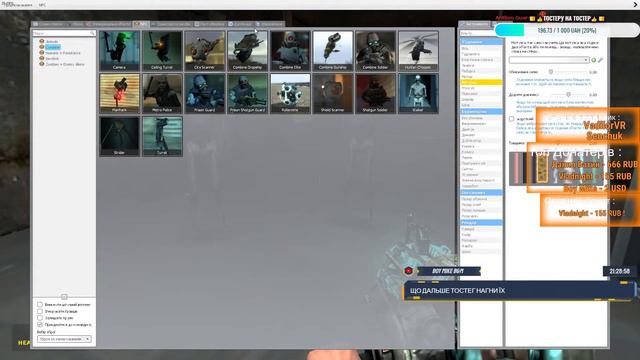Spawn the Combine Gunship
This screenshot has height=360, width=640.
333,51
